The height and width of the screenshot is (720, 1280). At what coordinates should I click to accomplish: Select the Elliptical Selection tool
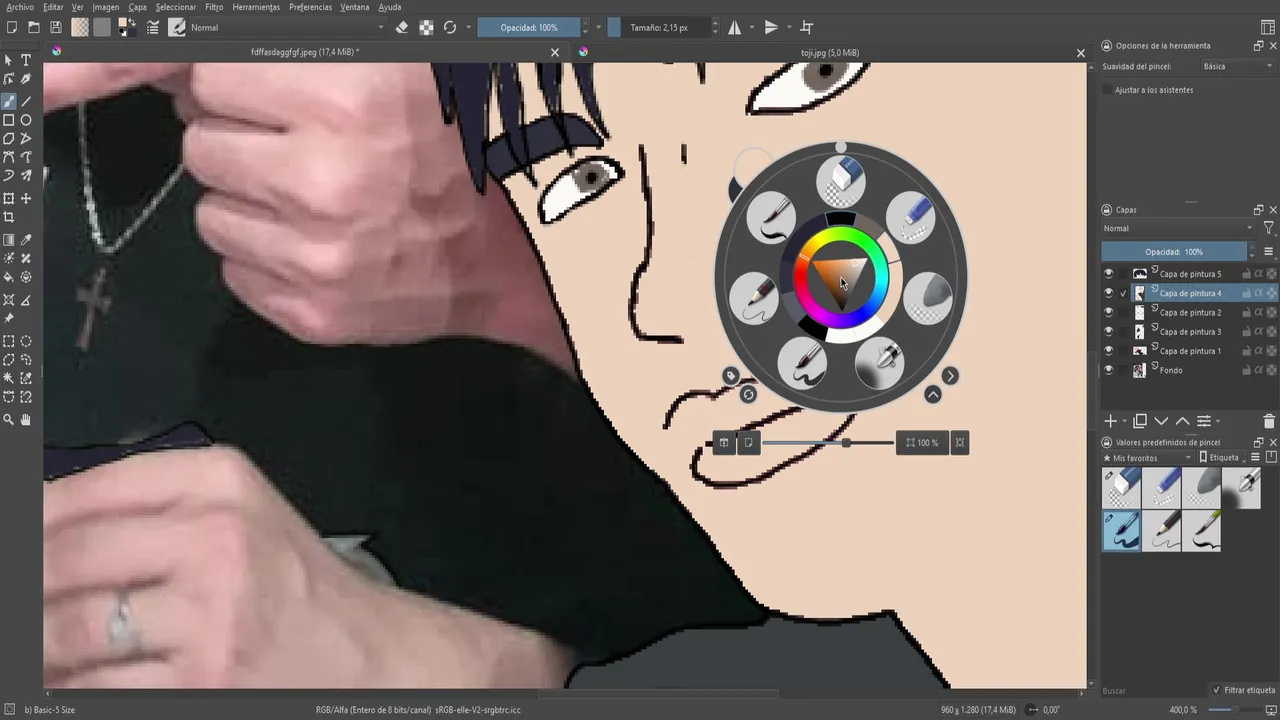(26, 341)
